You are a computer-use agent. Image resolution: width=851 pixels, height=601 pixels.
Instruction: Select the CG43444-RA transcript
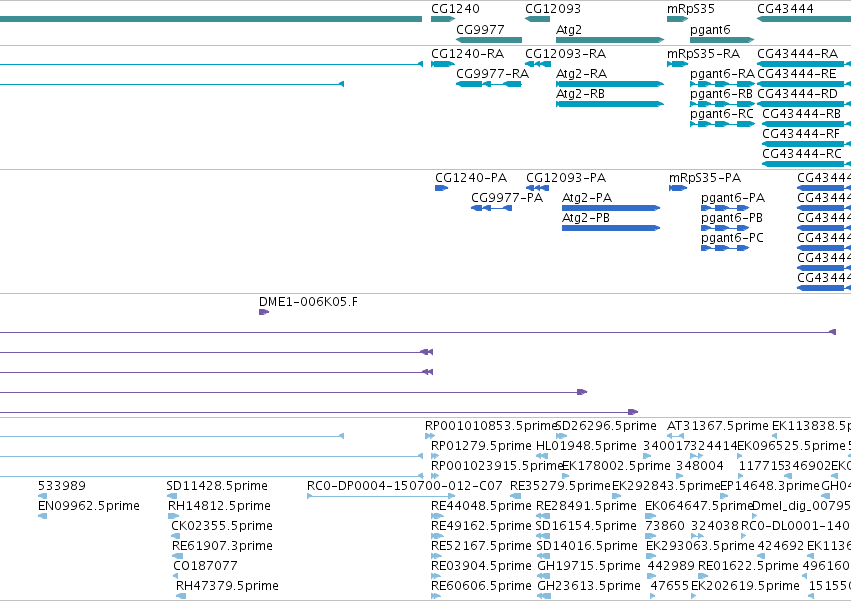pos(804,64)
